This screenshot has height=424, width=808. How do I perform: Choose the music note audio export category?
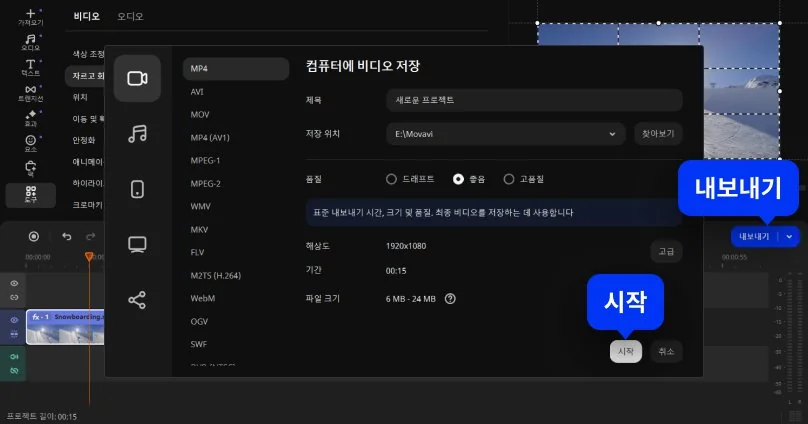(137, 133)
